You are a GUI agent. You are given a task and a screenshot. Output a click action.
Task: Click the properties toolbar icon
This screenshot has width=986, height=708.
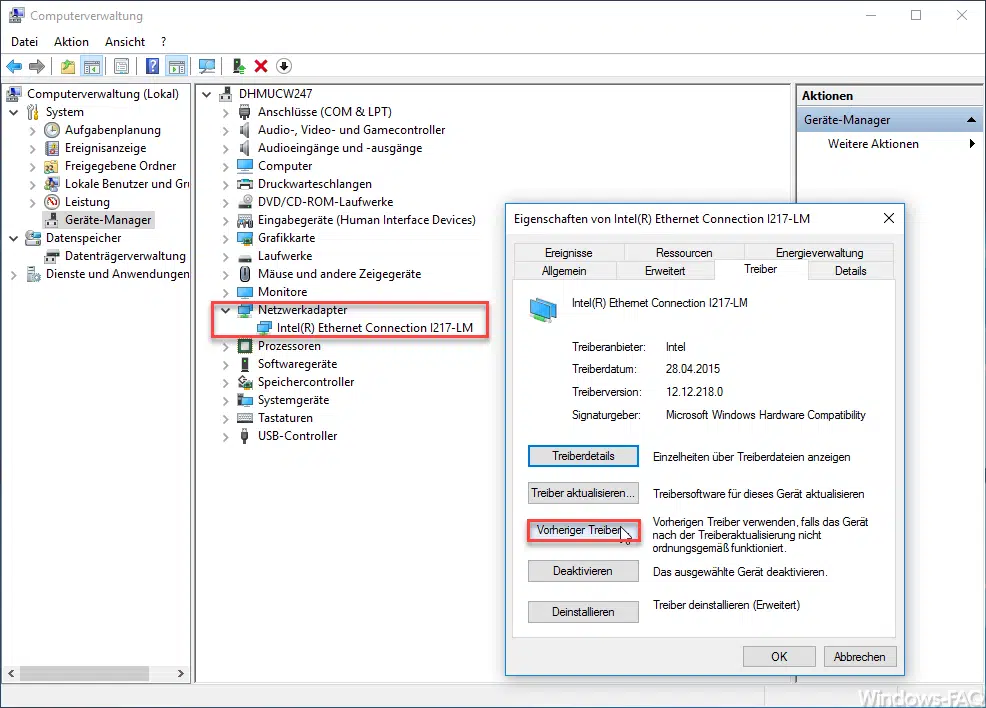[x=121, y=66]
